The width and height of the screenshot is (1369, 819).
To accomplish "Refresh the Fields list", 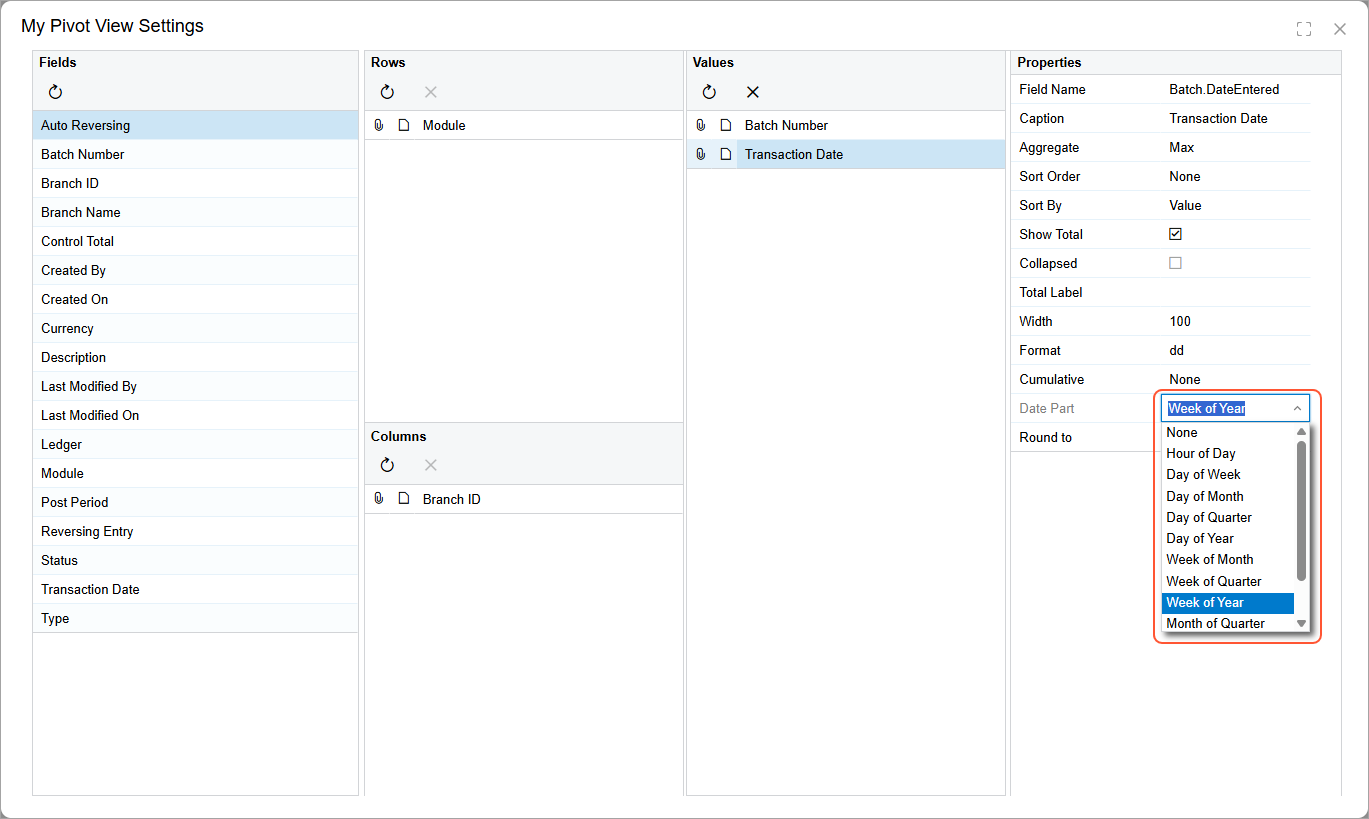I will tap(55, 92).
